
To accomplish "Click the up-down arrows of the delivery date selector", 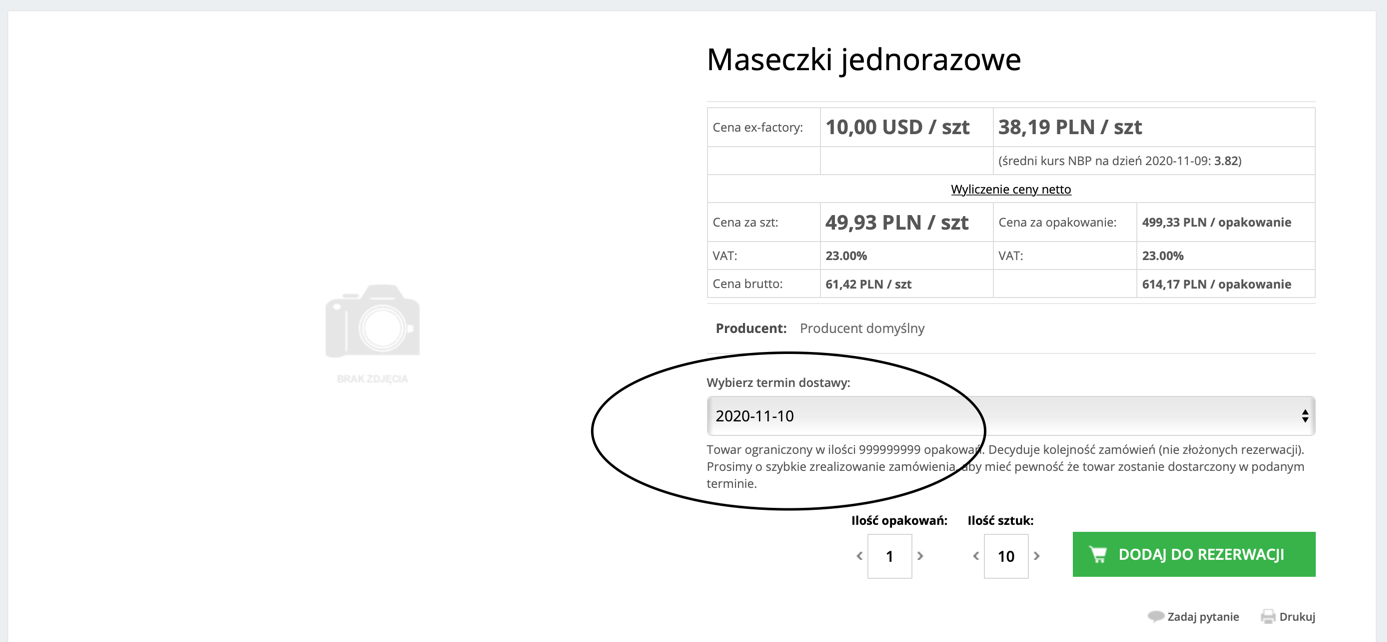I will point(1305,416).
